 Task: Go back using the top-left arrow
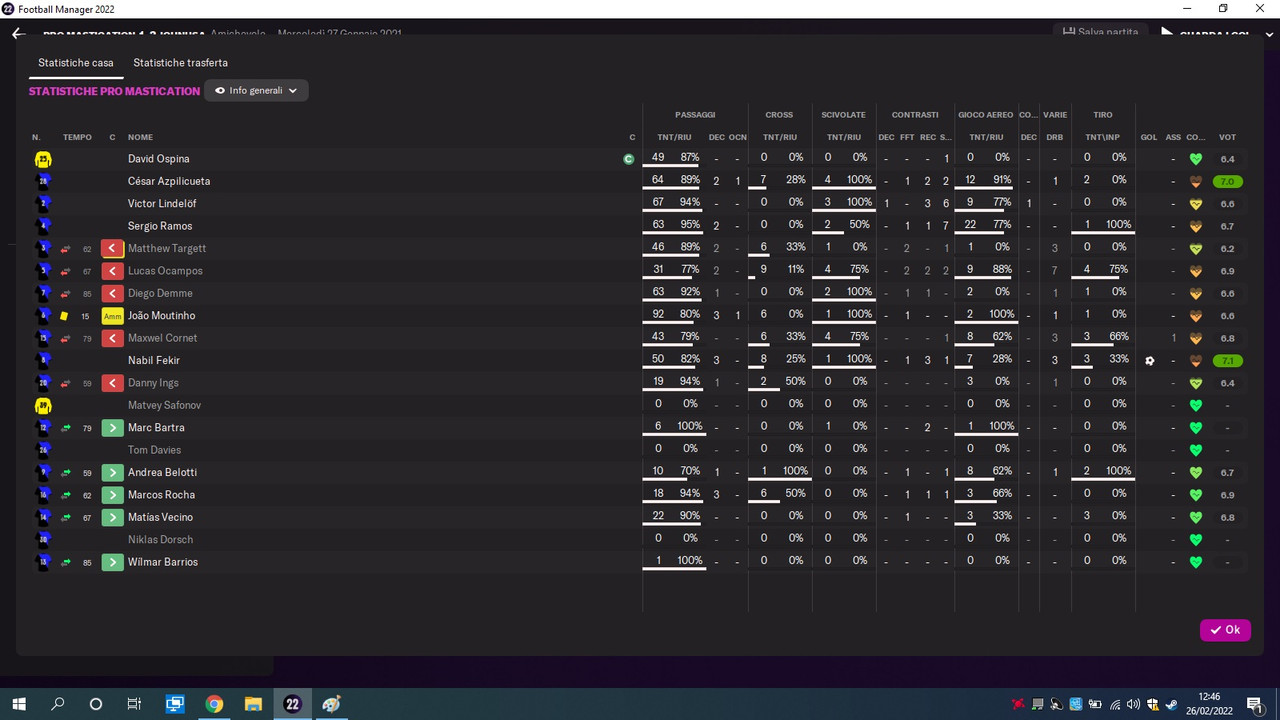tap(18, 34)
